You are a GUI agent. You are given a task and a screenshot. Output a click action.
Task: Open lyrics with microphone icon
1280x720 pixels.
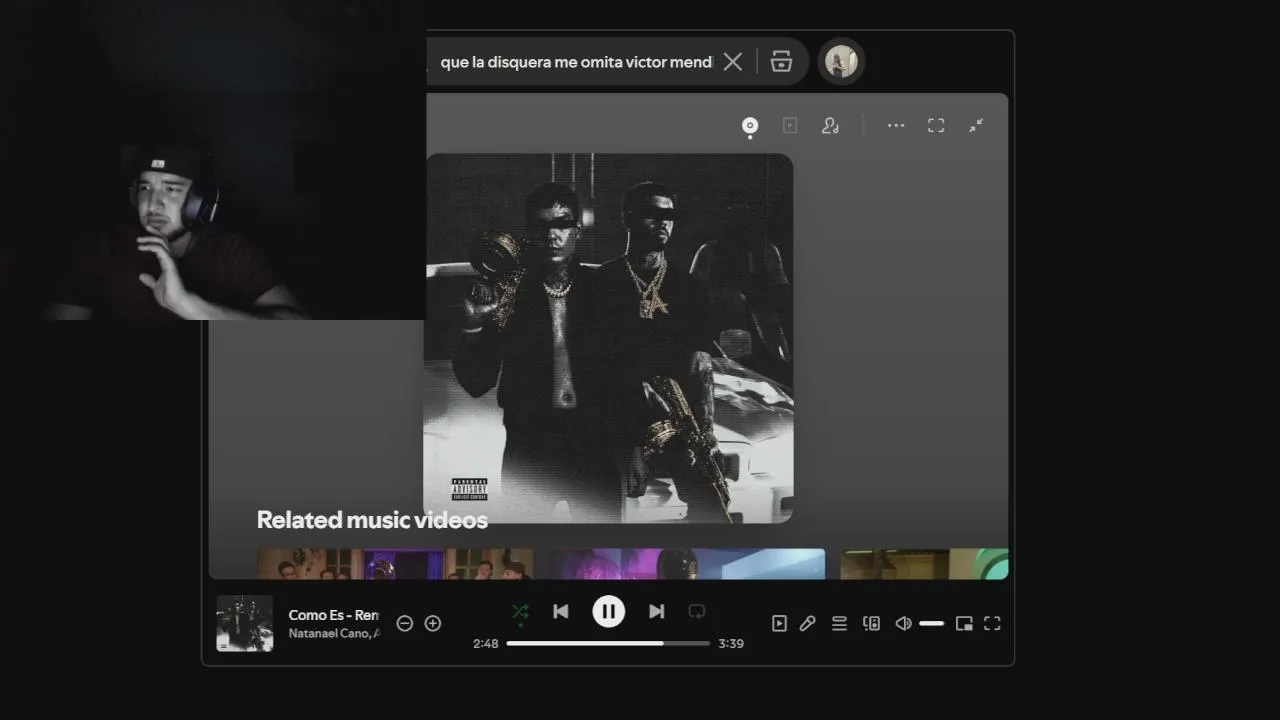click(x=808, y=623)
